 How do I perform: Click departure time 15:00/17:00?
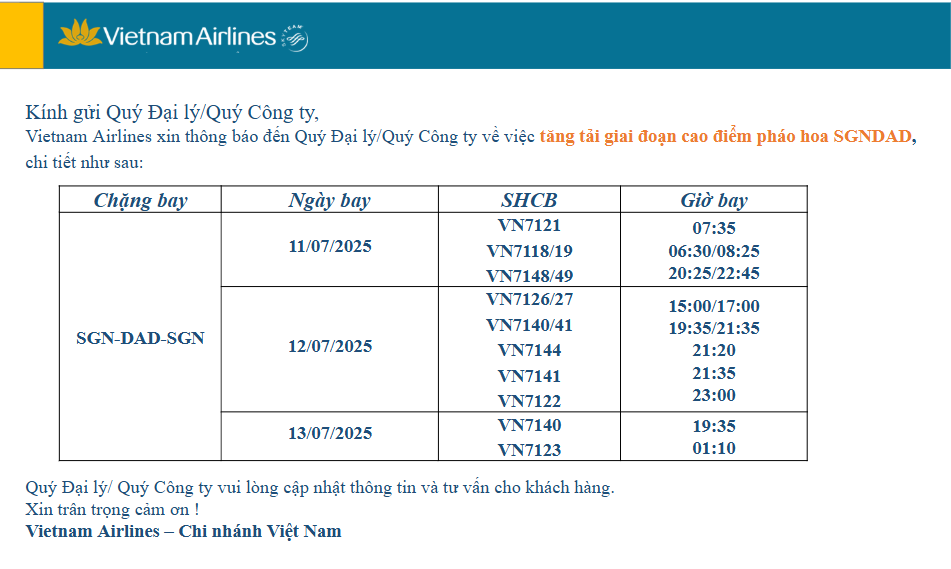pyautogui.click(x=714, y=306)
